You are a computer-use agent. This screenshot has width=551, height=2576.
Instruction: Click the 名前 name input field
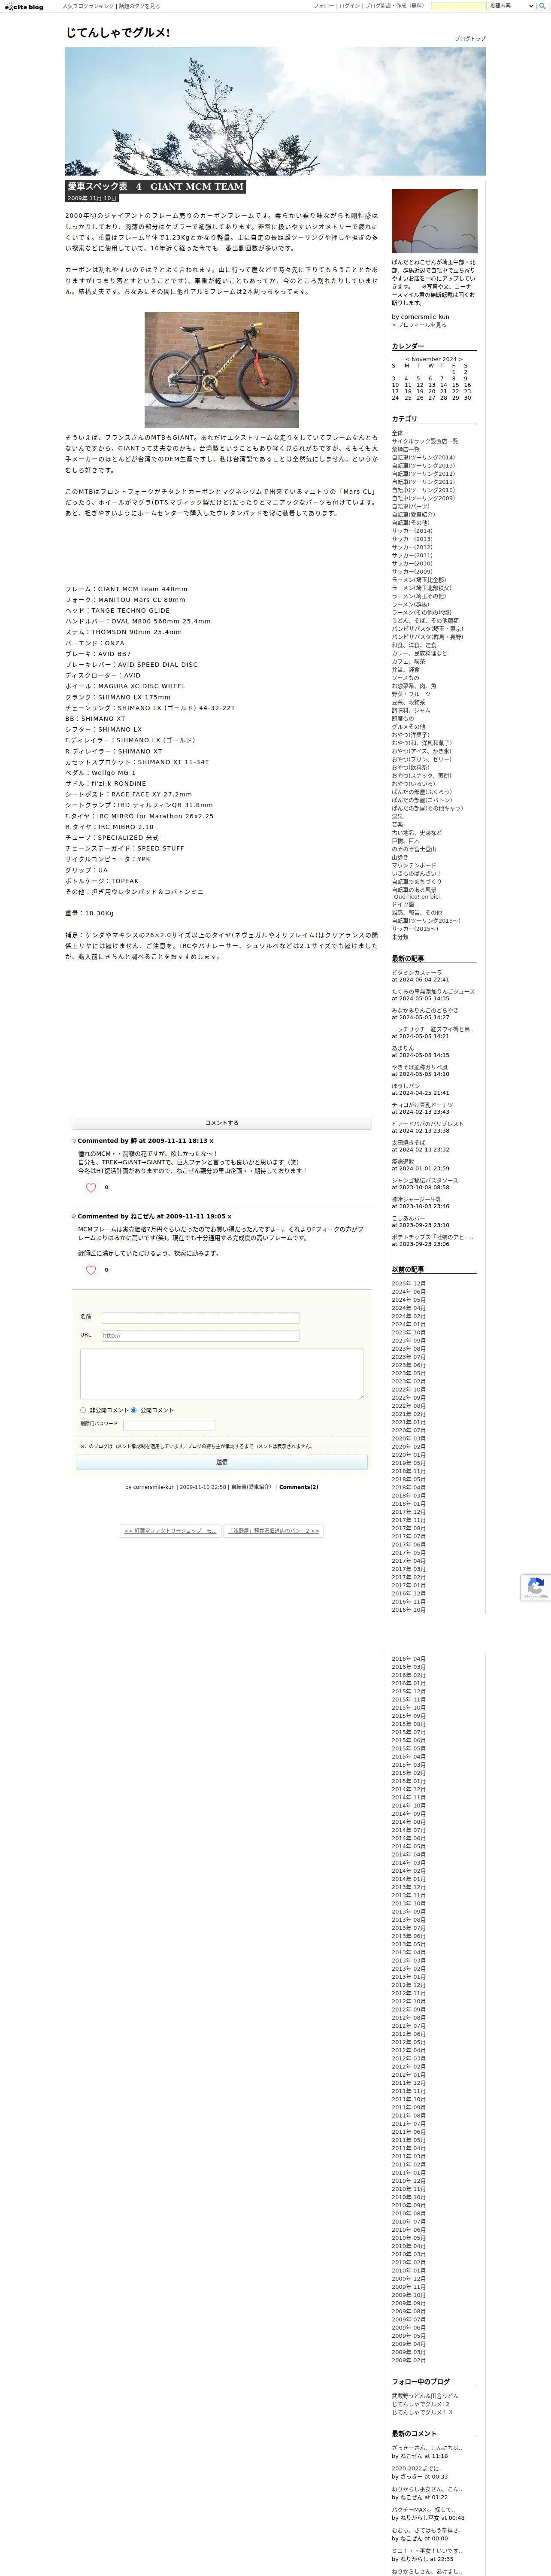(x=201, y=1318)
